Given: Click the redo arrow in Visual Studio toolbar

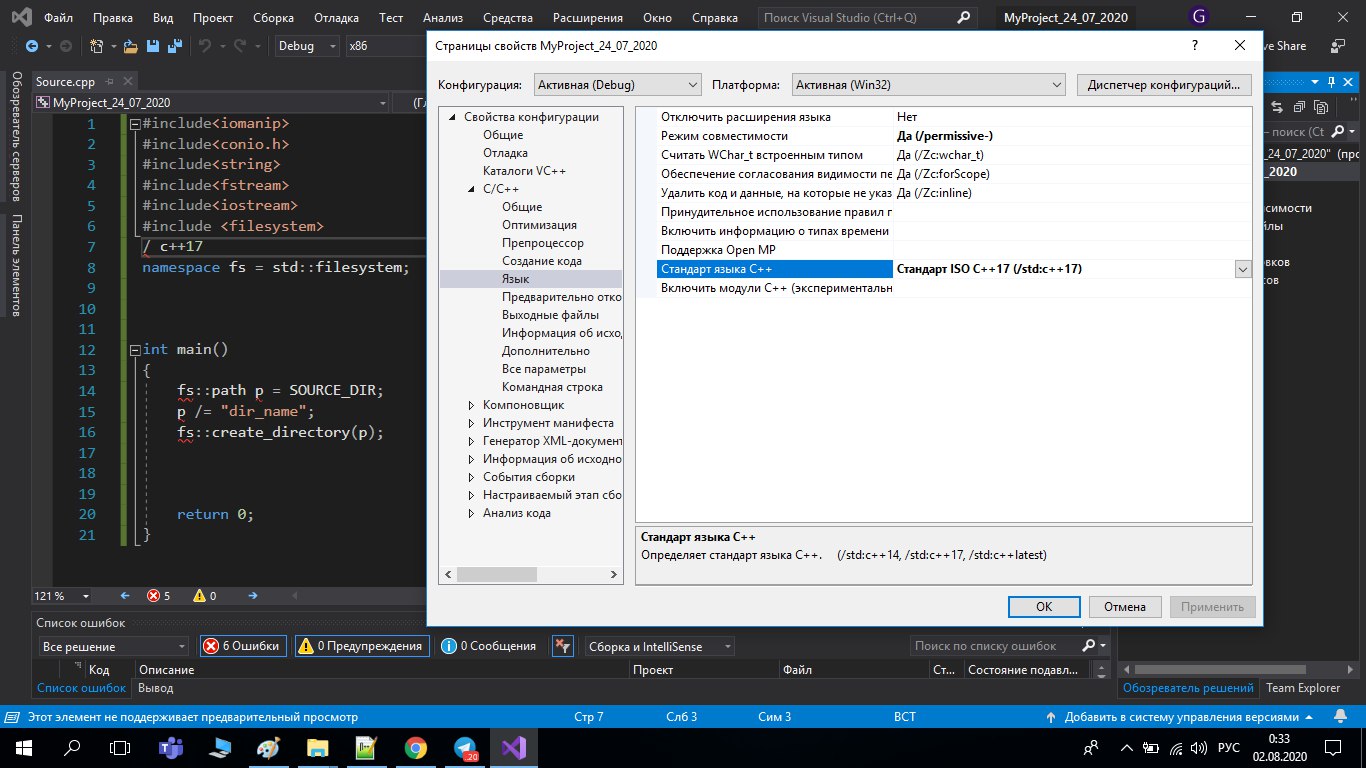Looking at the screenshot, I should (x=240, y=46).
